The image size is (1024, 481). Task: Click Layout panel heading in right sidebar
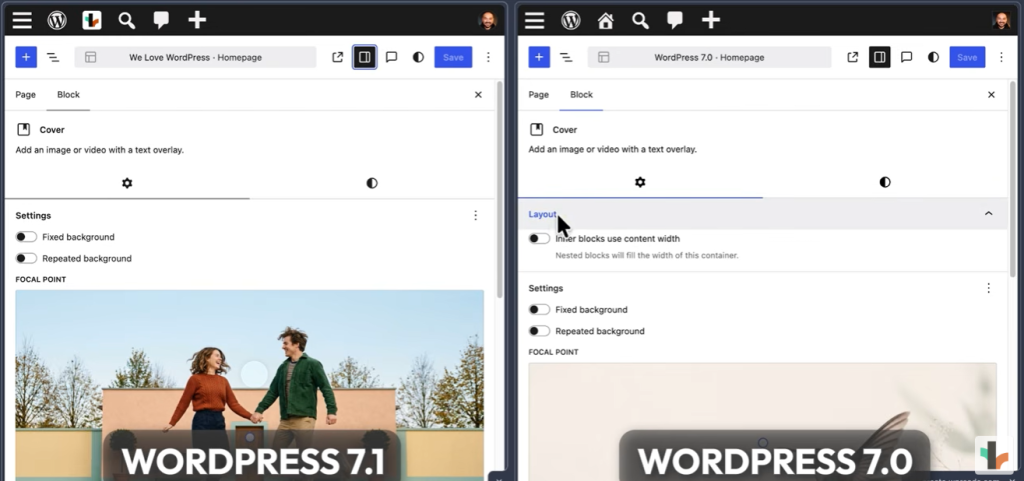coord(542,214)
